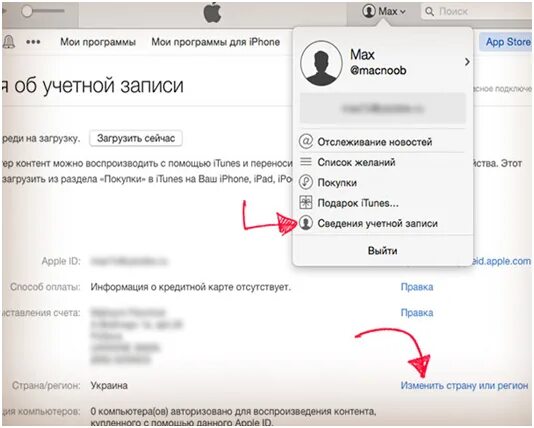534x428 pixels.
Task: Open the Мои программы tab
Action: tap(98, 42)
